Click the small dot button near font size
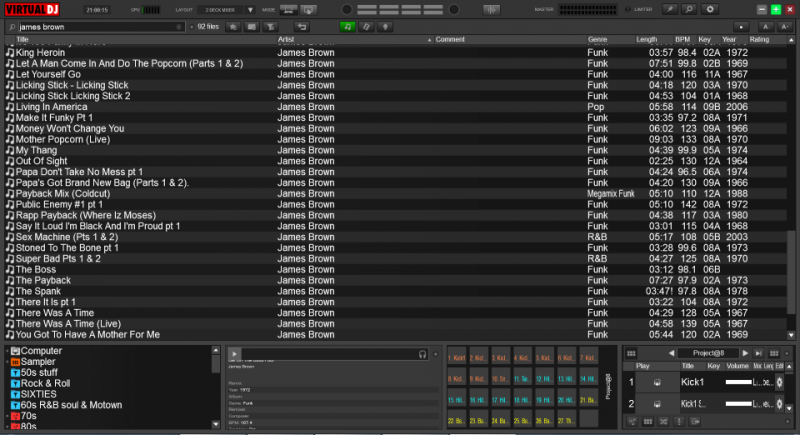This screenshot has height=435, width=800. click(741, 27)
